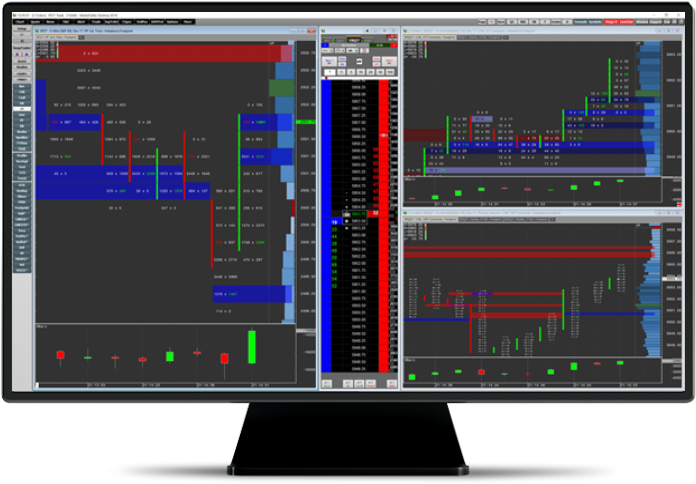This screenshot has height=484, width=696.
Task: Click the green highlighted price row in DOM ladder
Action: (x=357, y=214)
